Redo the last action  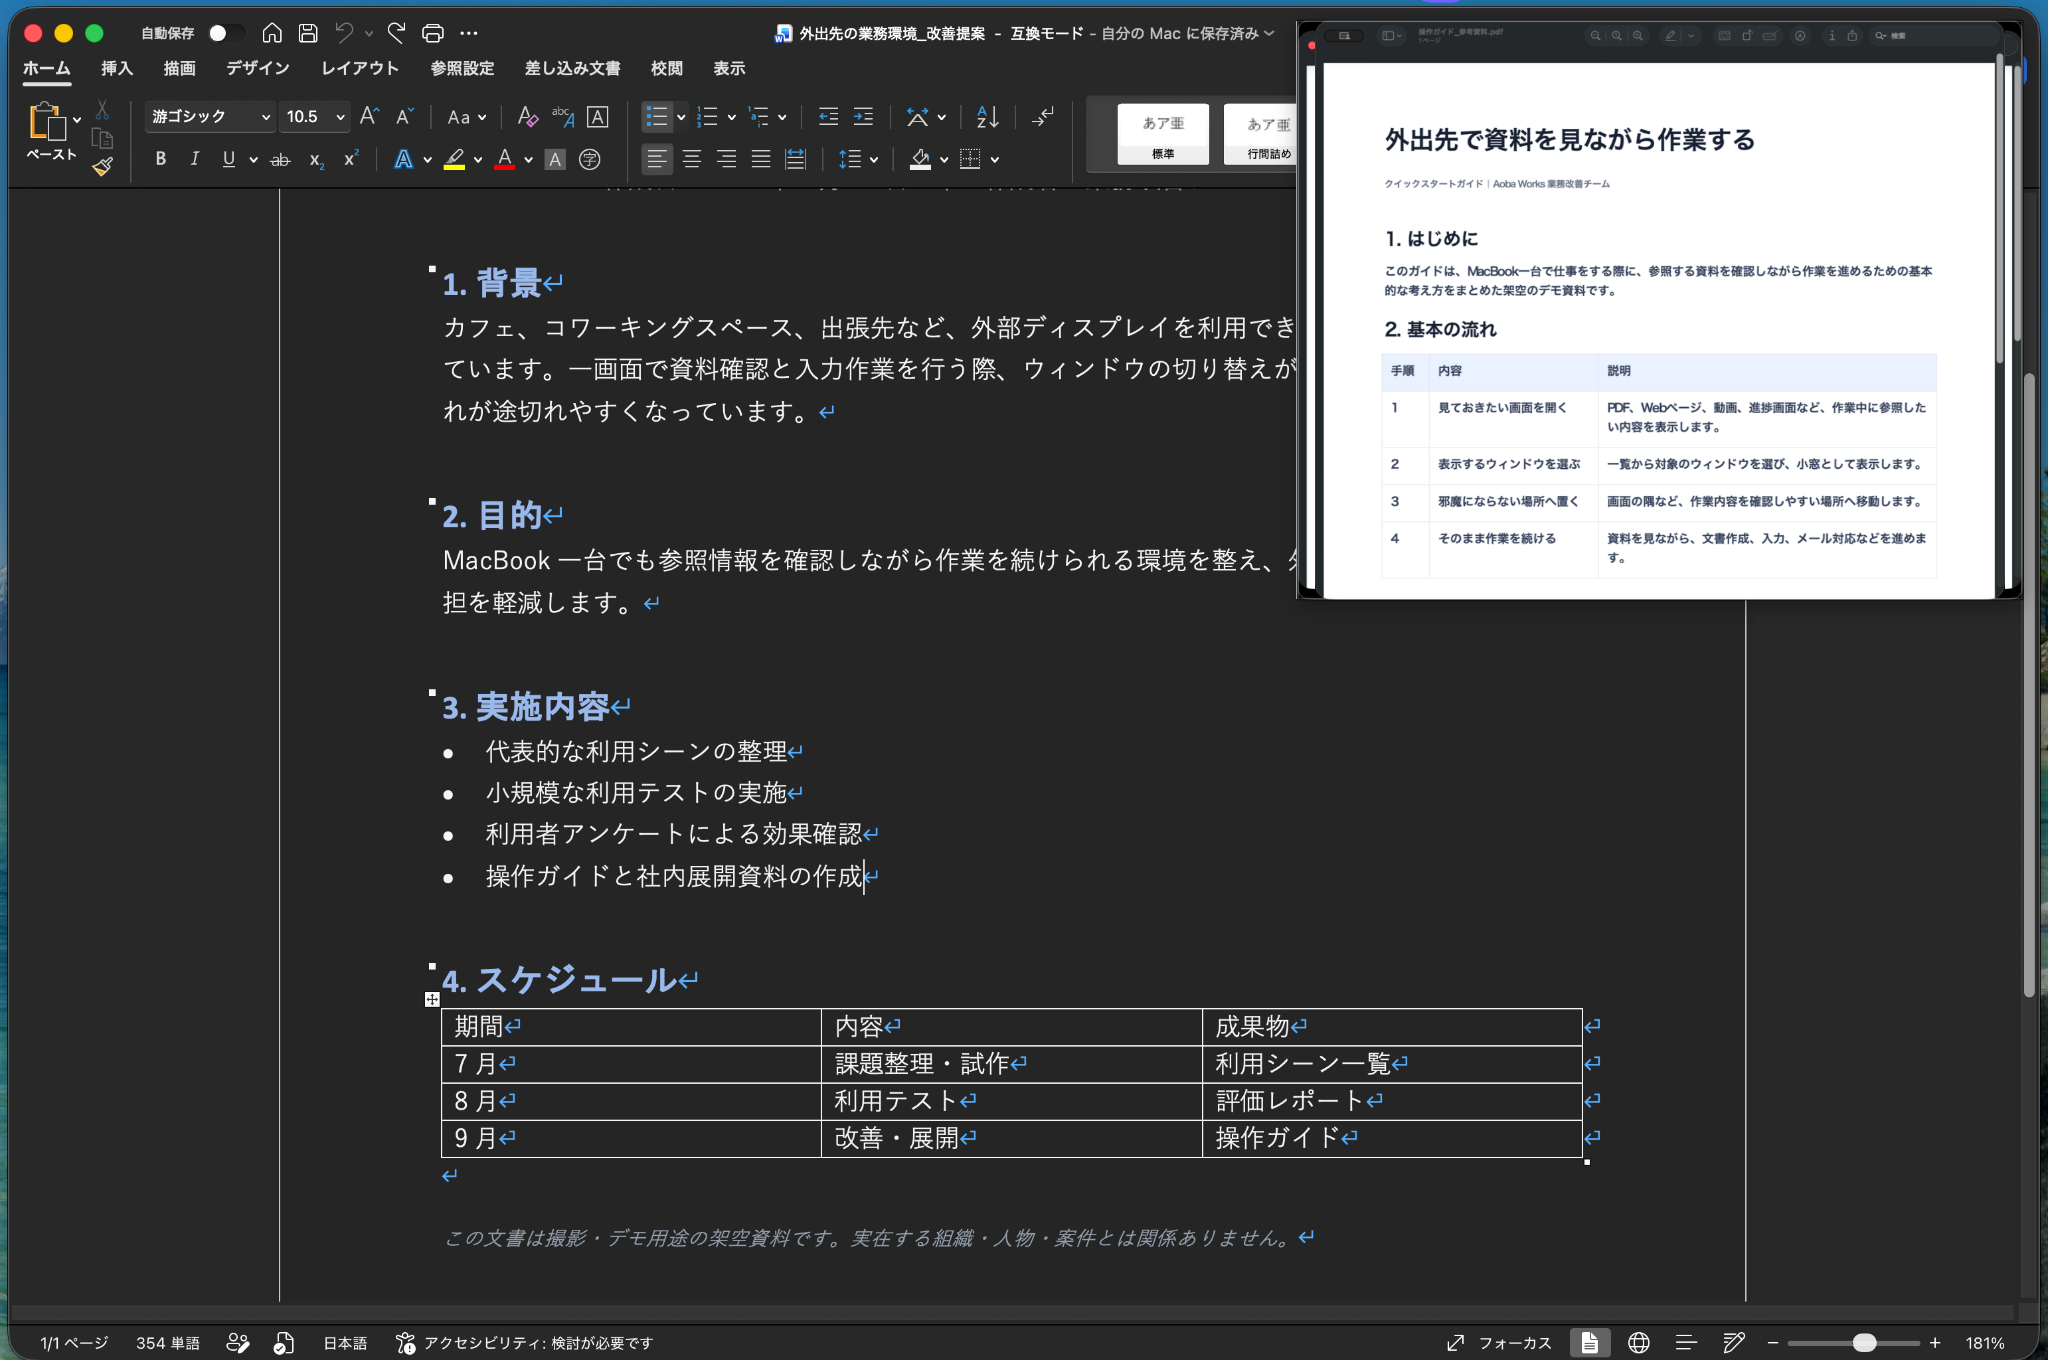[396, 33]
